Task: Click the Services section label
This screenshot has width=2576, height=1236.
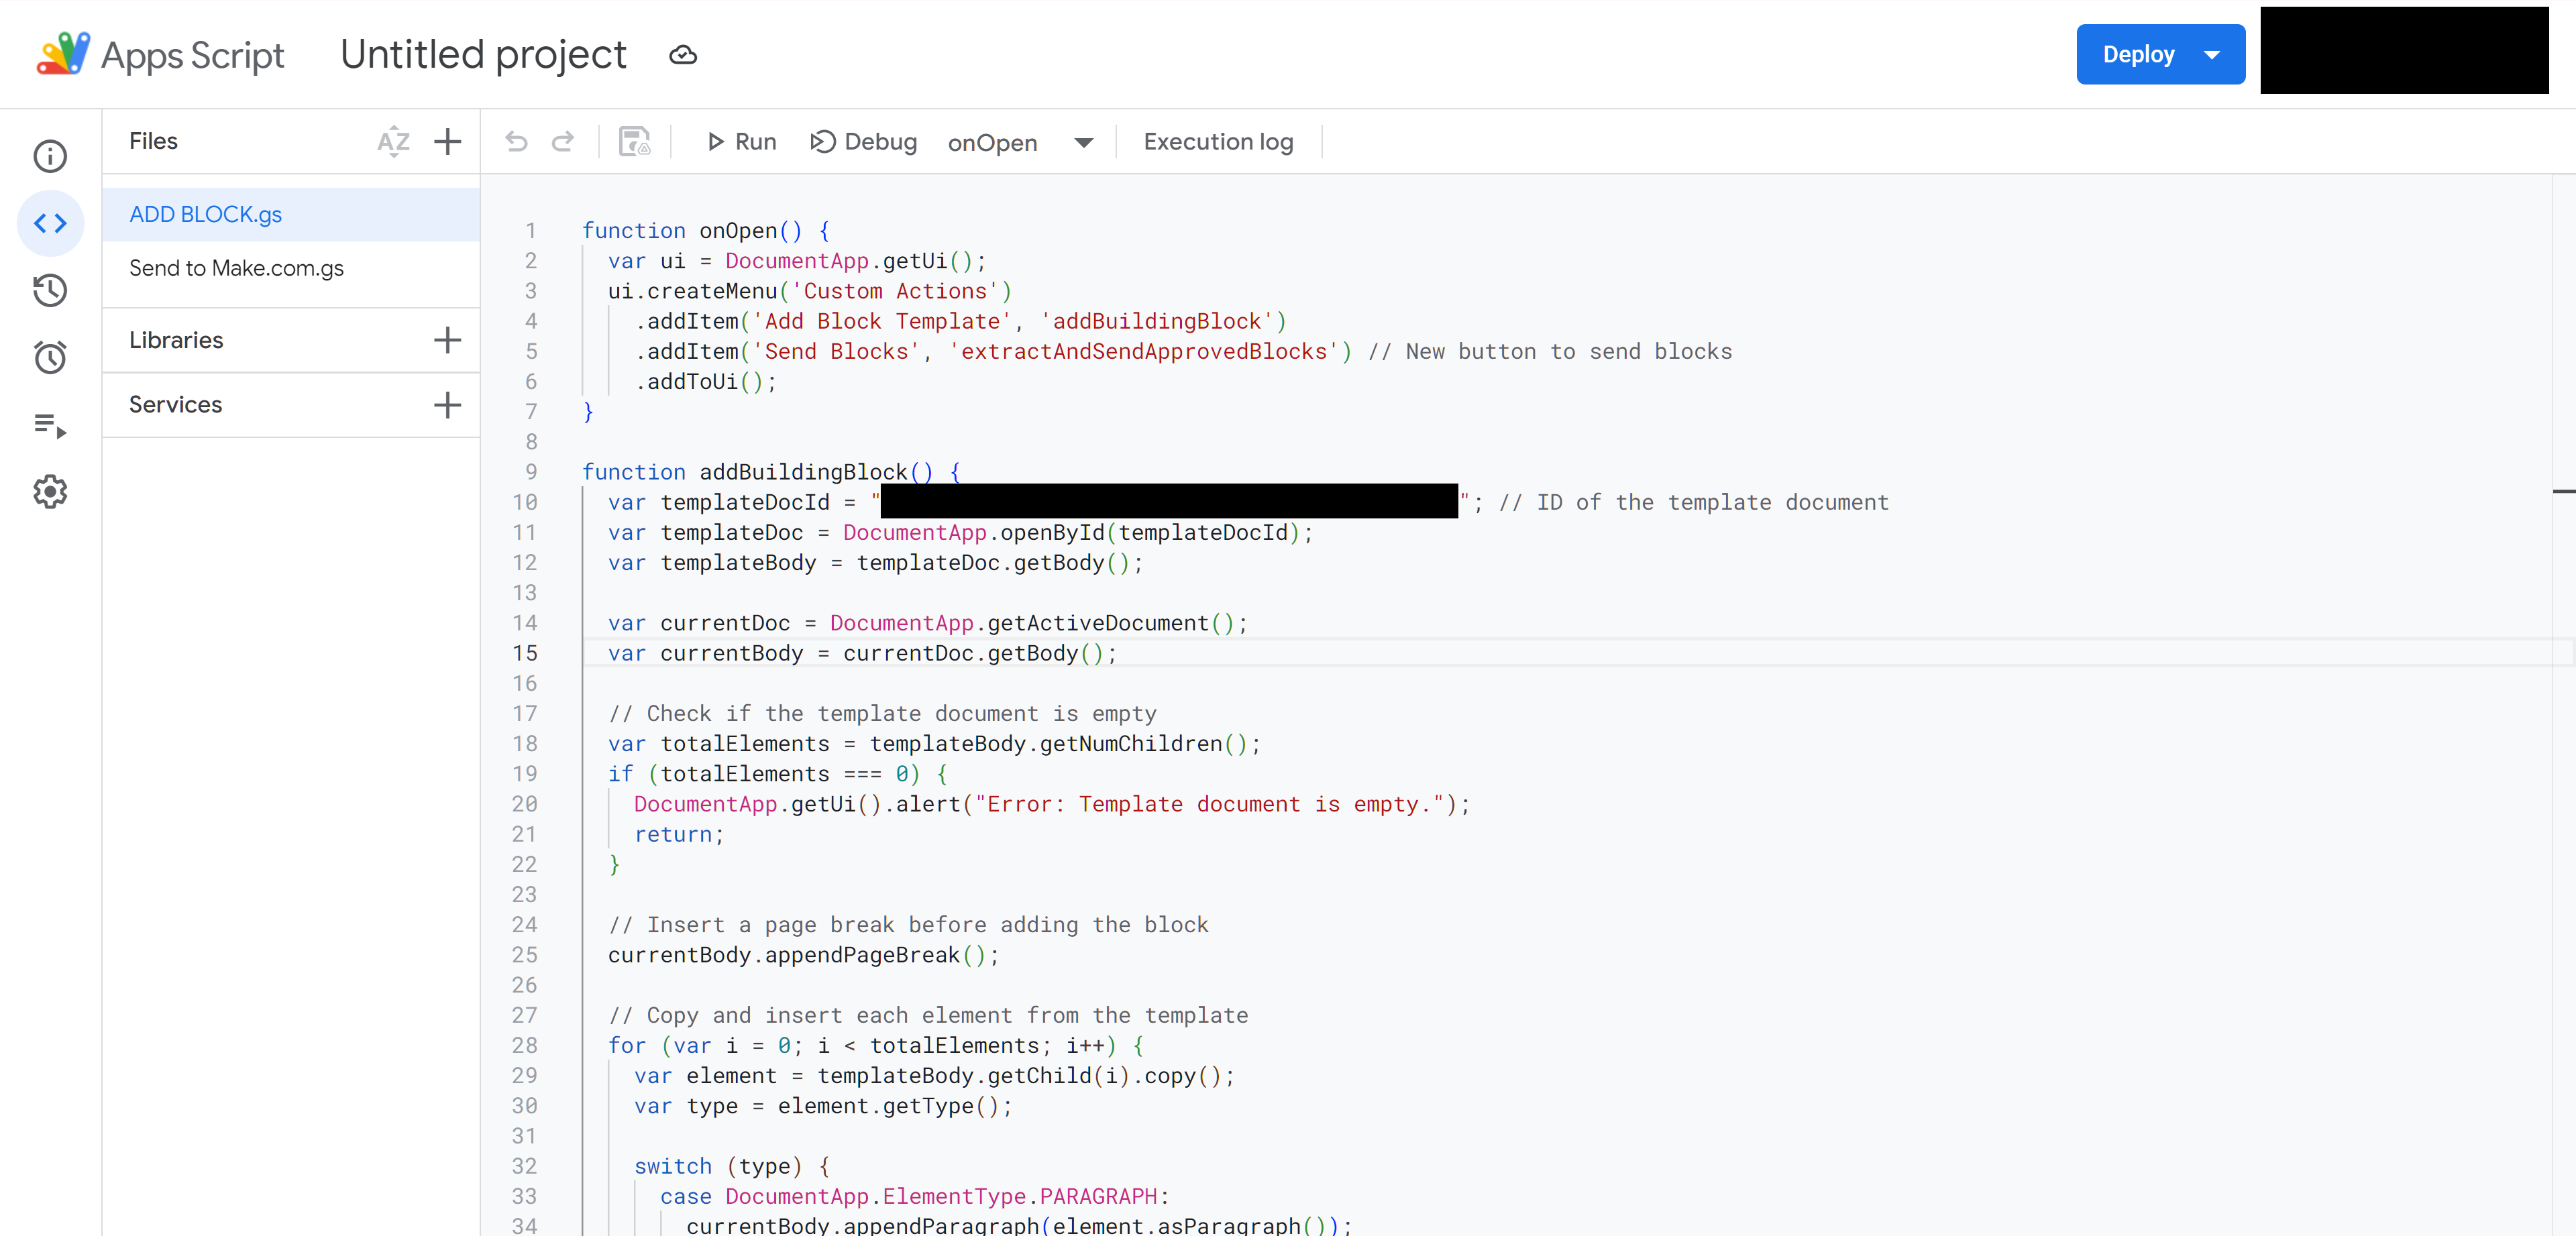Action: [176, 405]
